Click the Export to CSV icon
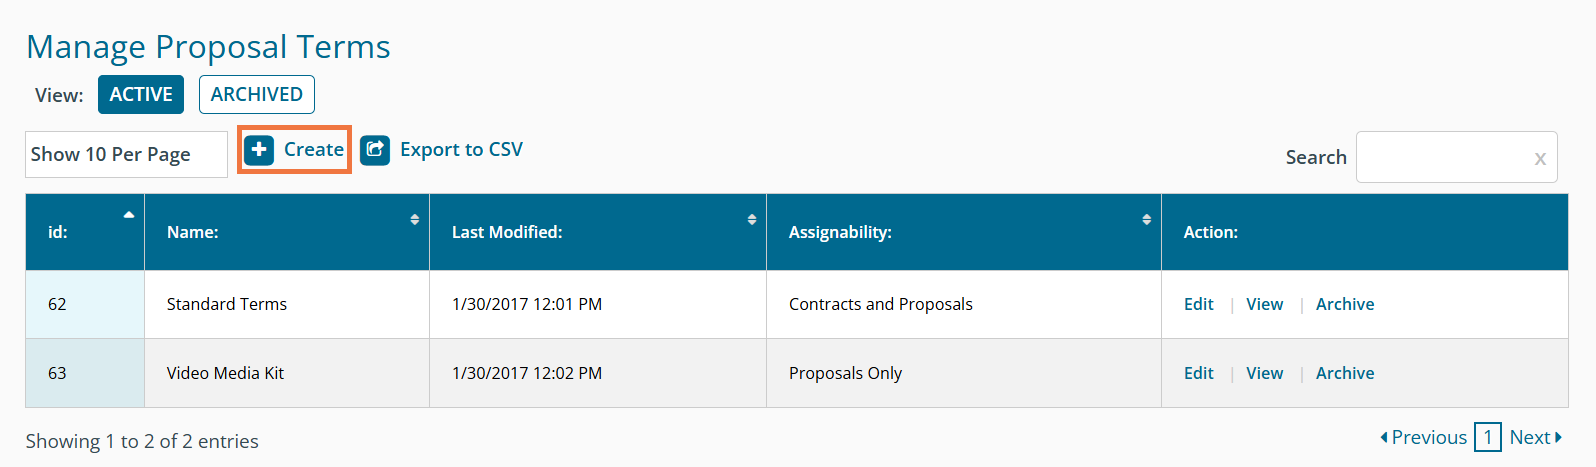This screenshot has height=467, width=1596. tap(375, 150)
